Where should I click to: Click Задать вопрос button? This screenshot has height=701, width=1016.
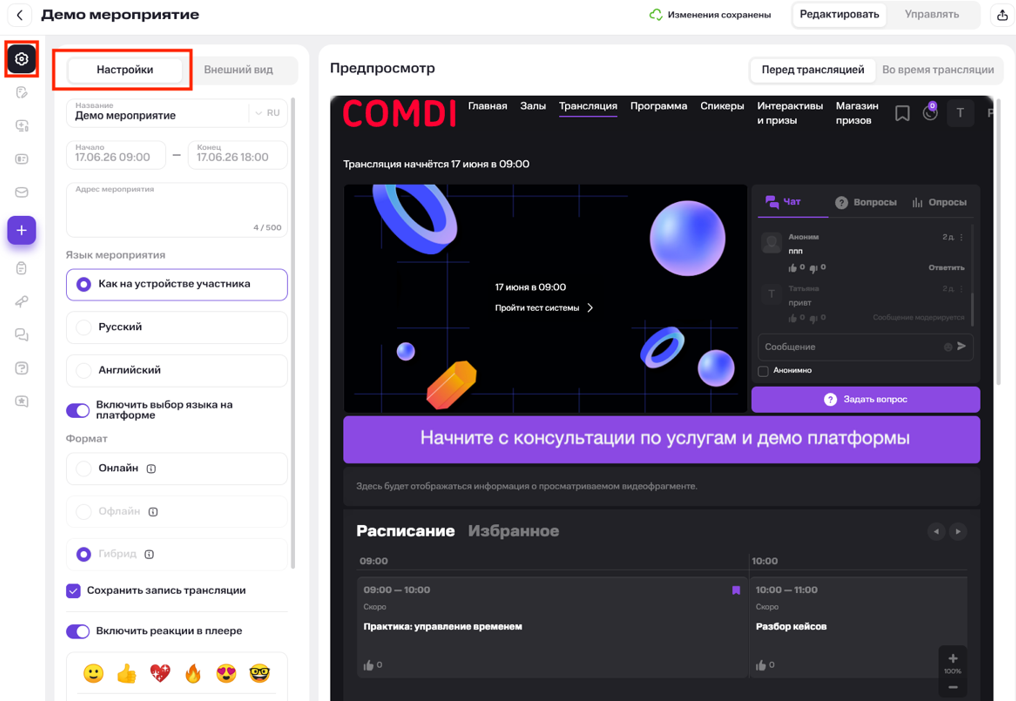pyautogui.click(x=866, y=400)
